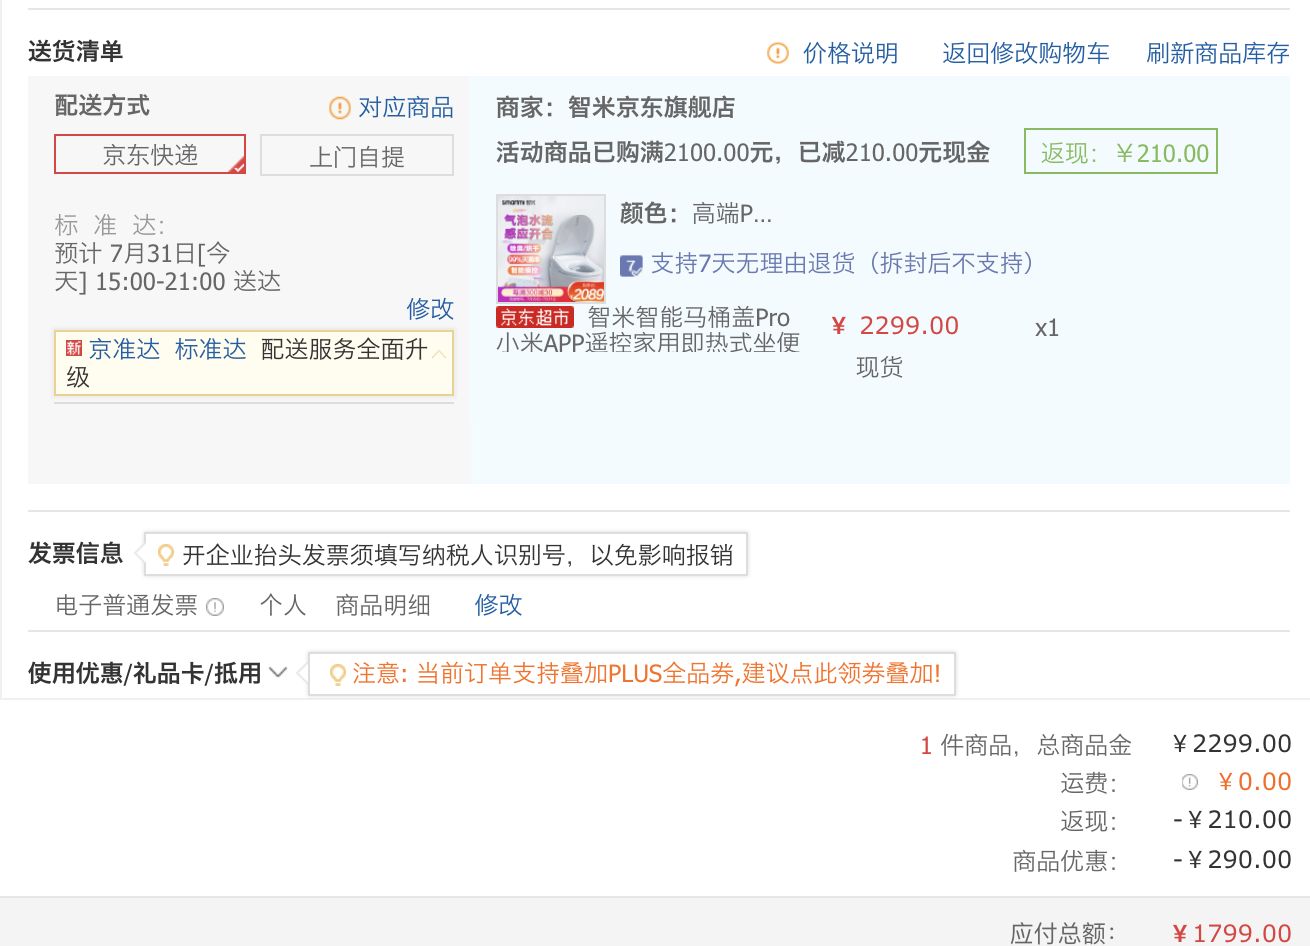This screenshot has height=946, width=1310.
Task: Click the 对应商品 info icon
Action: click(x=340, y=107)
